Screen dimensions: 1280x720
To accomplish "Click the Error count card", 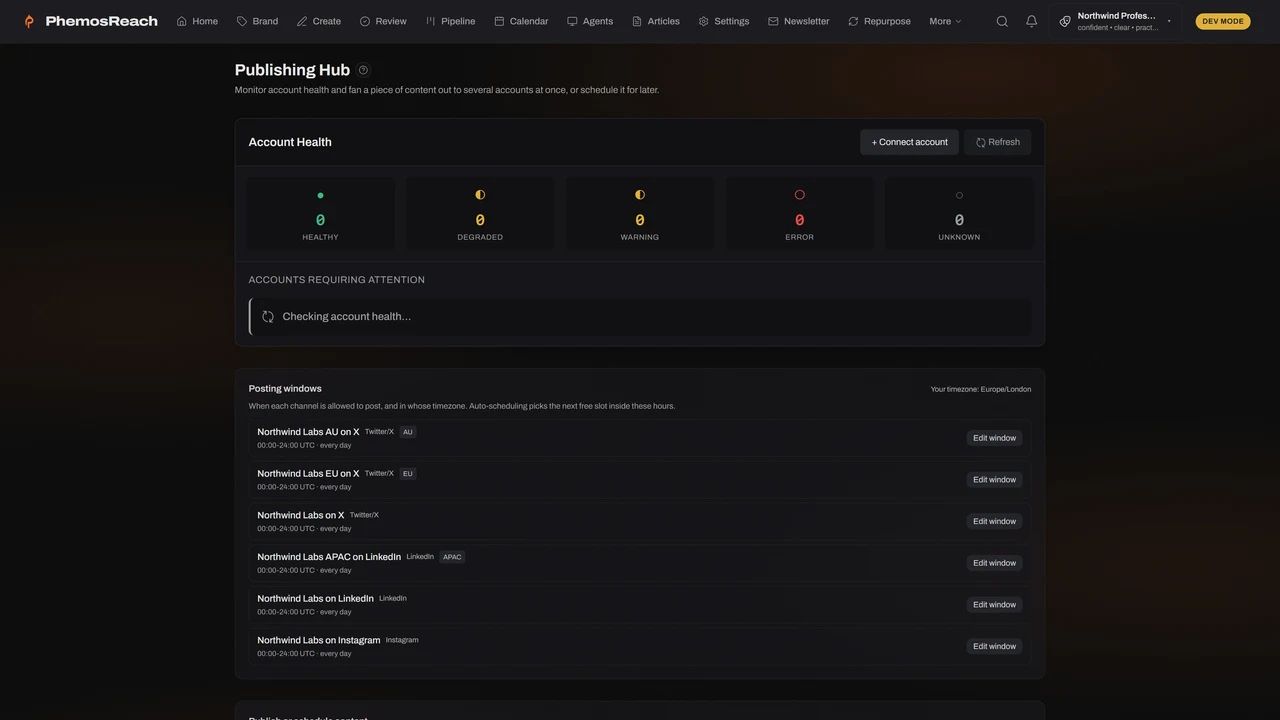I will tap(799, 214).
